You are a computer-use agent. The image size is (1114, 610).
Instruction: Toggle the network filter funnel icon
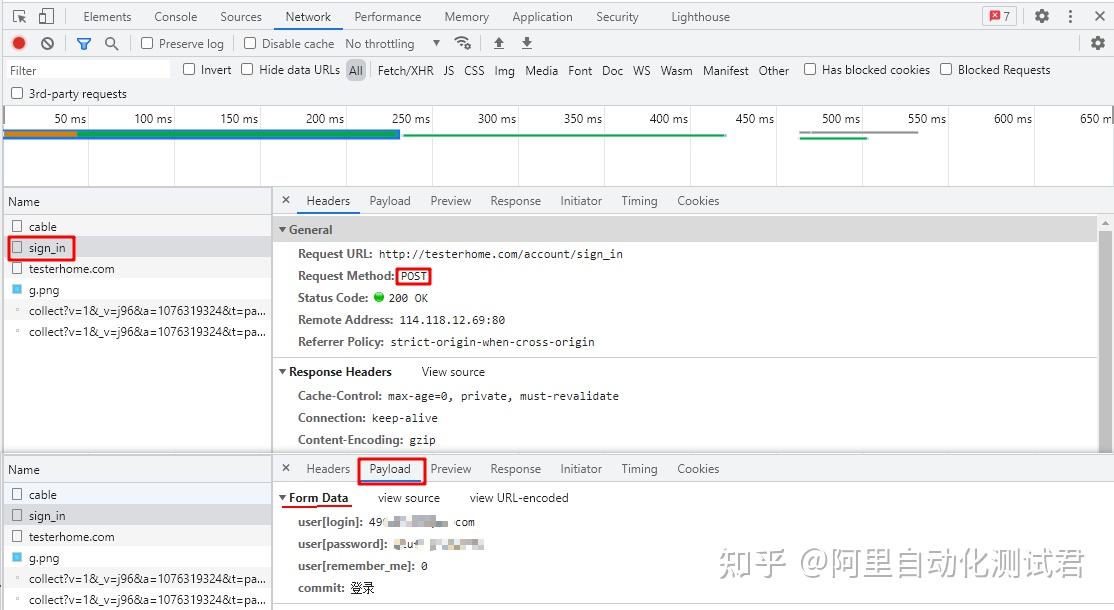[84, 43]
